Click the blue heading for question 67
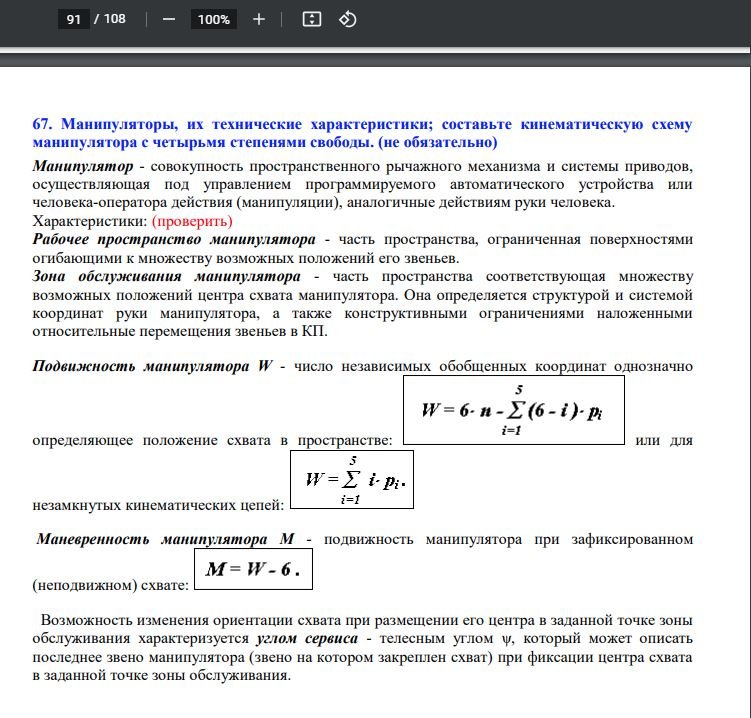 (x=362, y=133)
